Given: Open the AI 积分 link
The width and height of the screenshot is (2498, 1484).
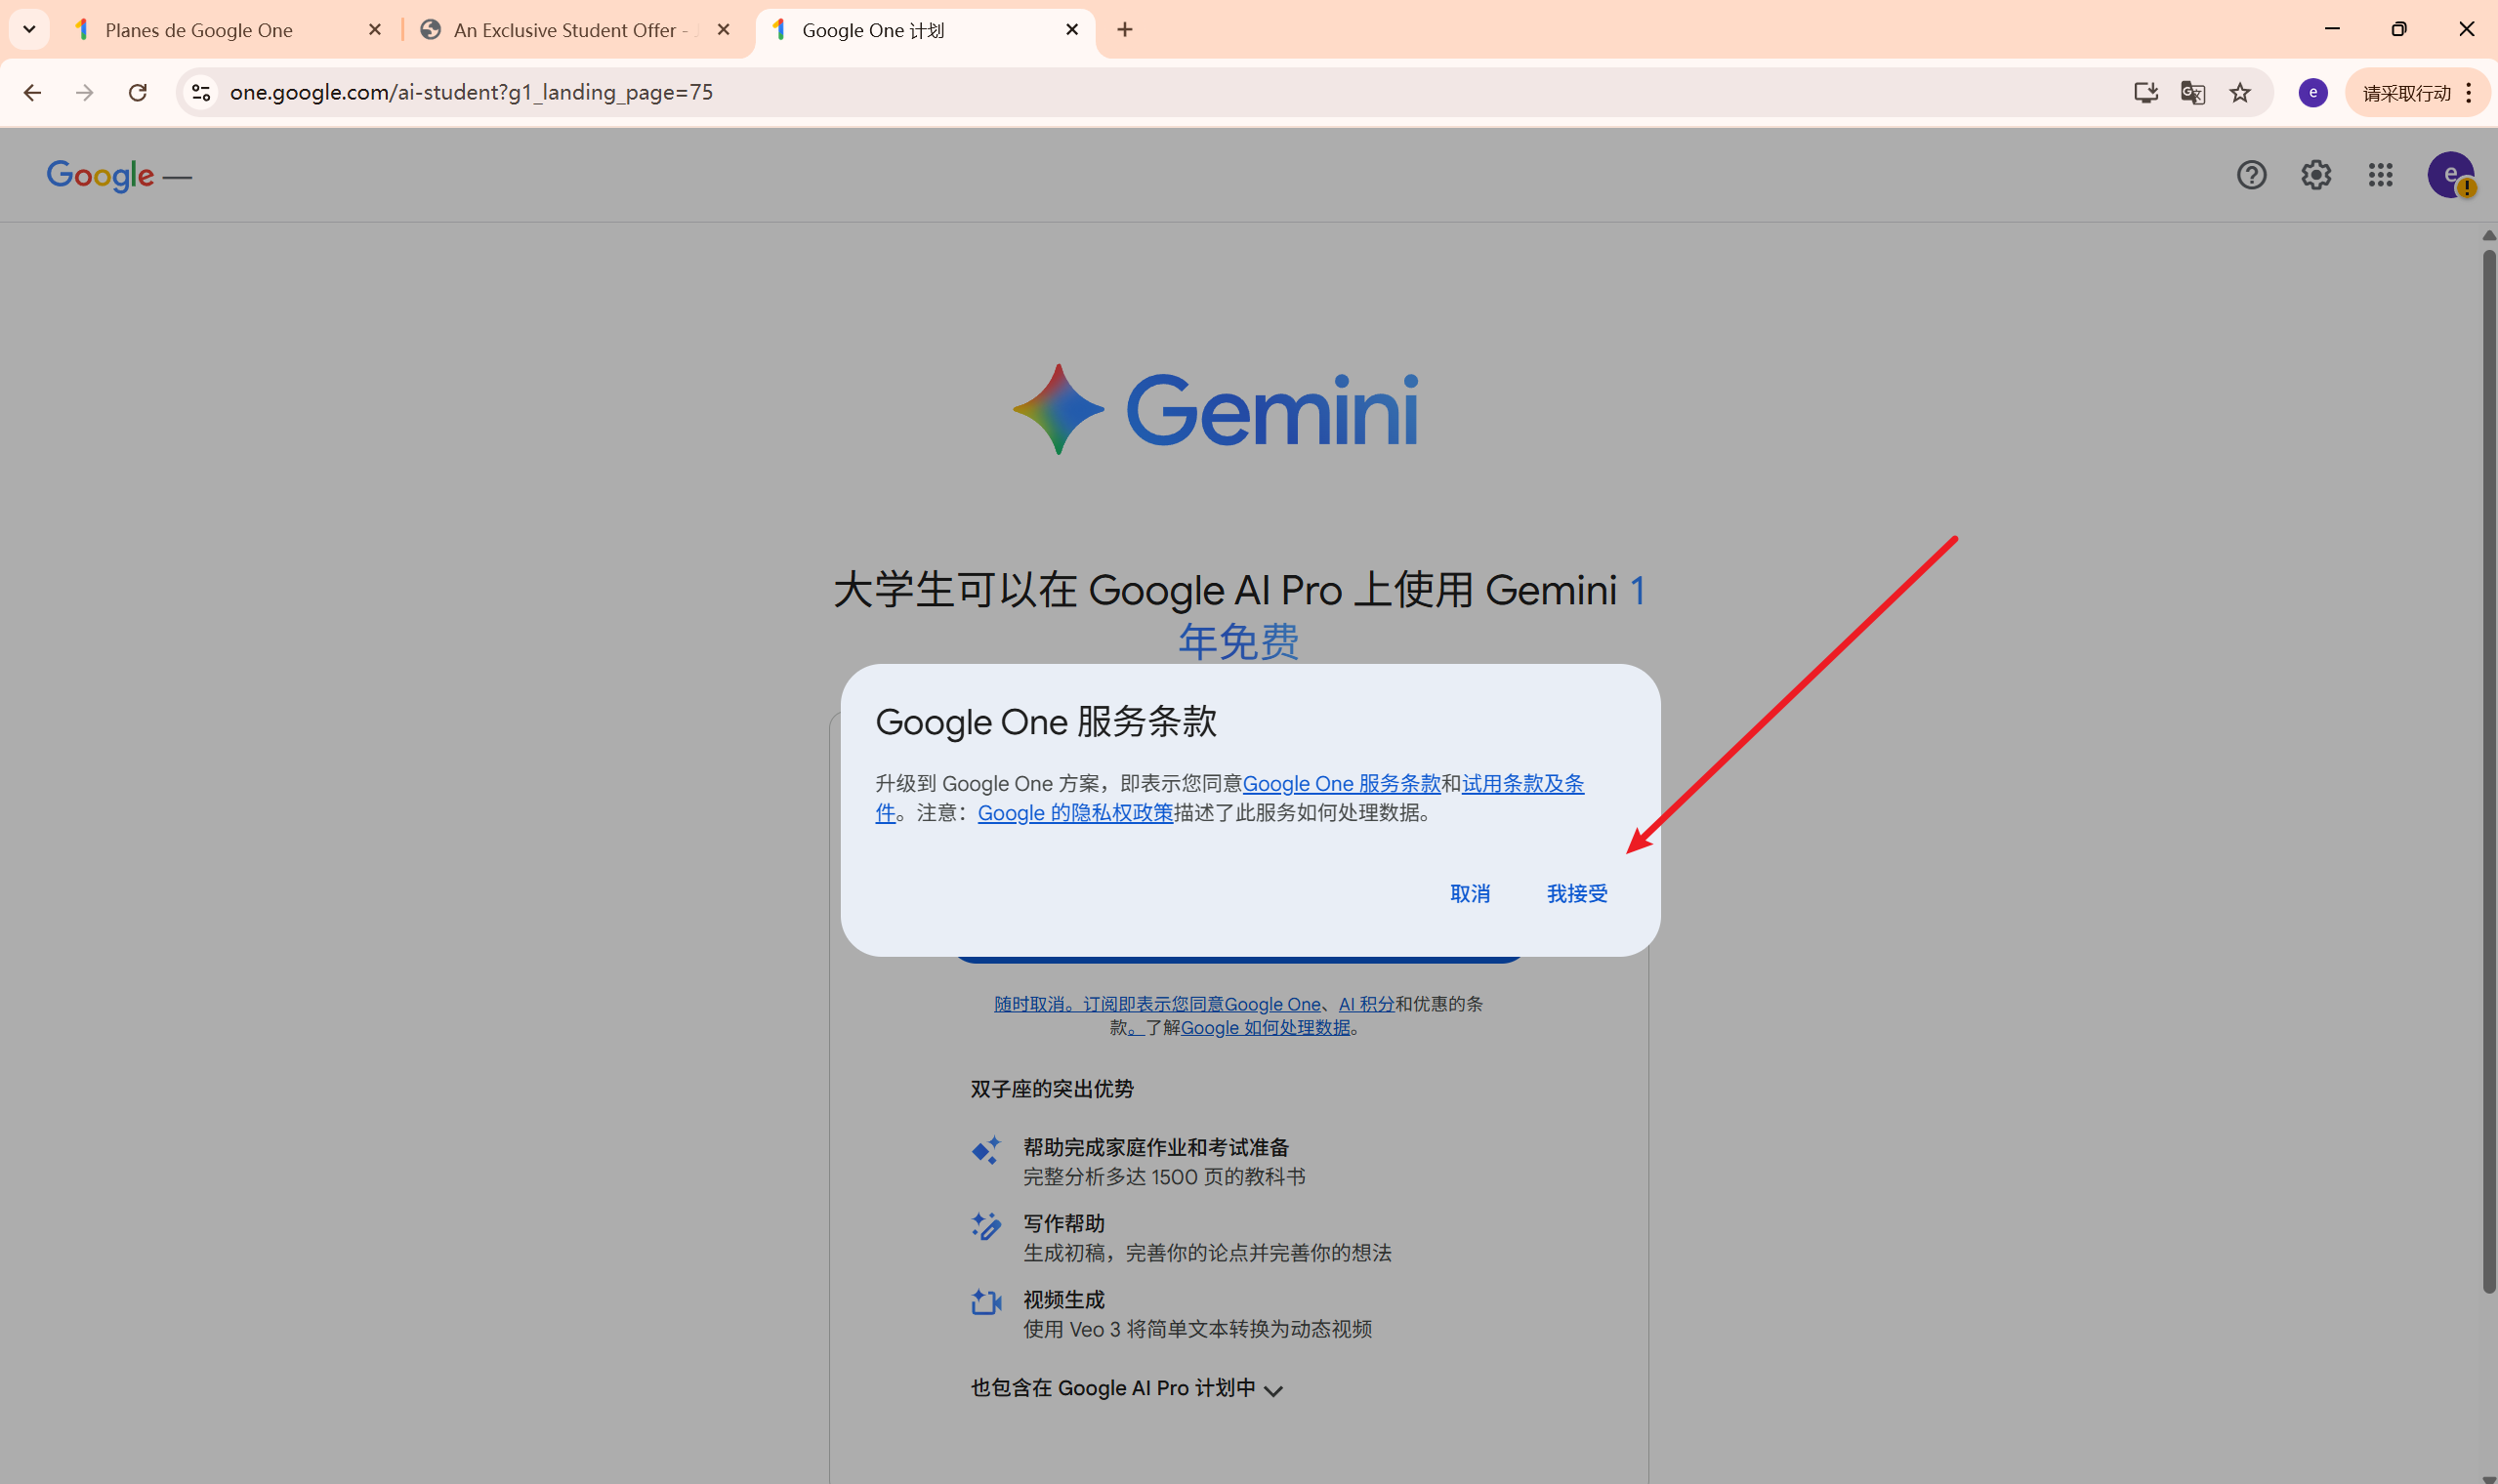Looking at the screenshot, I should pyautogui.click(x=1366, y=1004).
